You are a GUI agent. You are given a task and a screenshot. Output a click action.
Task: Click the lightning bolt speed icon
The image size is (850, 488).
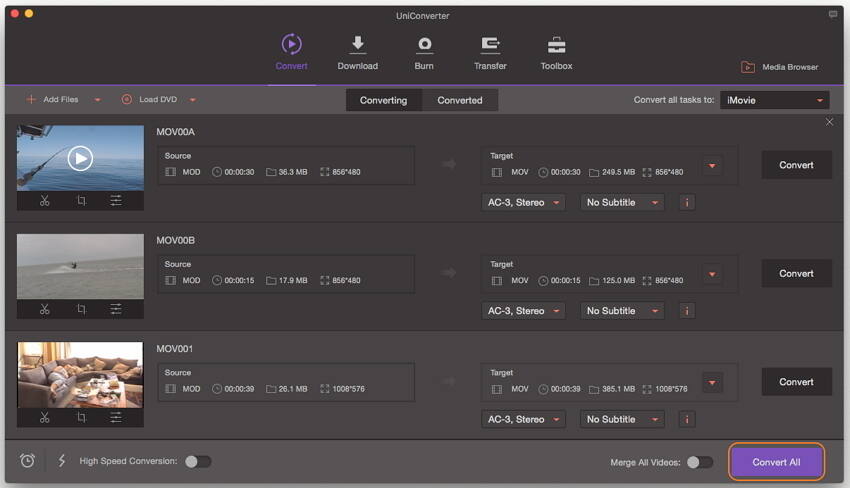(62, 461)
